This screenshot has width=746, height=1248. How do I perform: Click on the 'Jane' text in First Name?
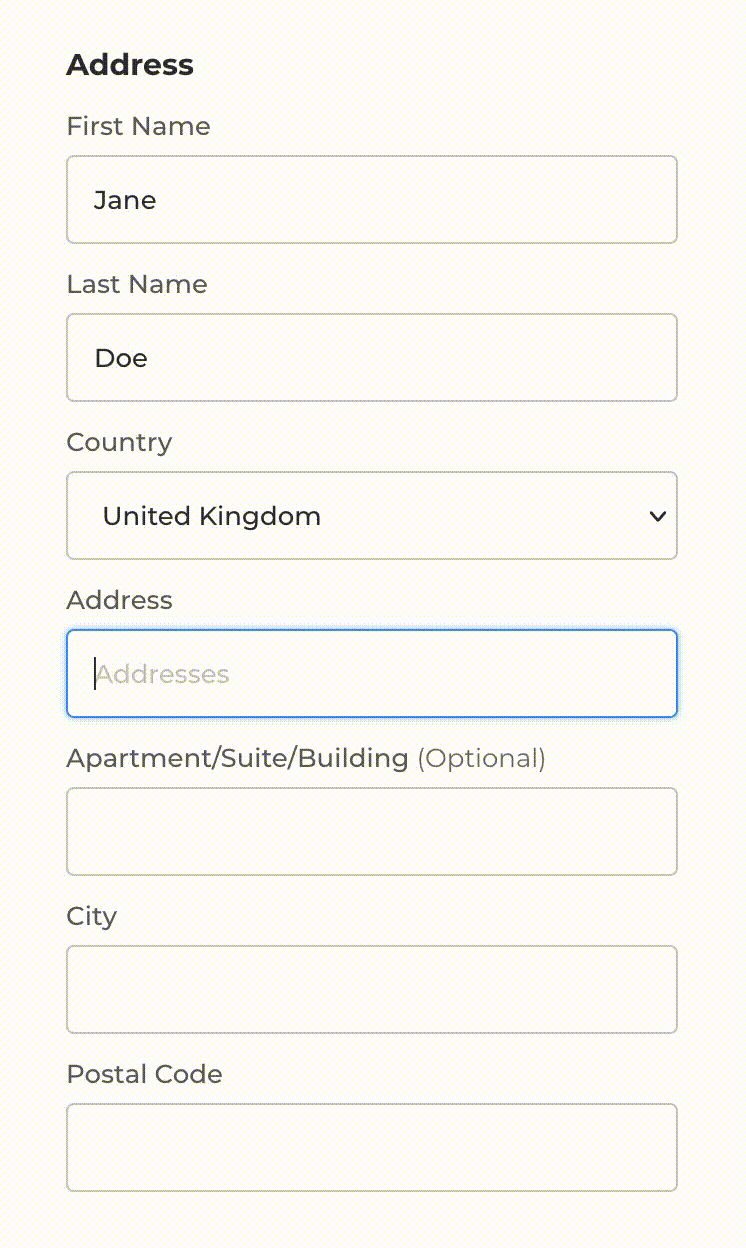[125, 200]
